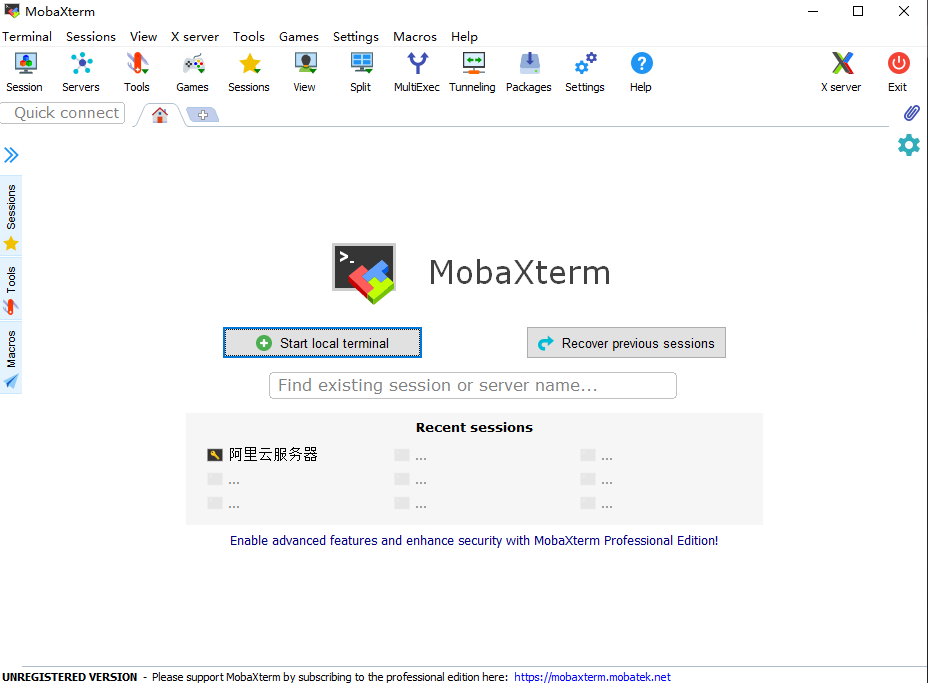Open the teal gear options icon

pyautogui.click(x=908, y=145)
